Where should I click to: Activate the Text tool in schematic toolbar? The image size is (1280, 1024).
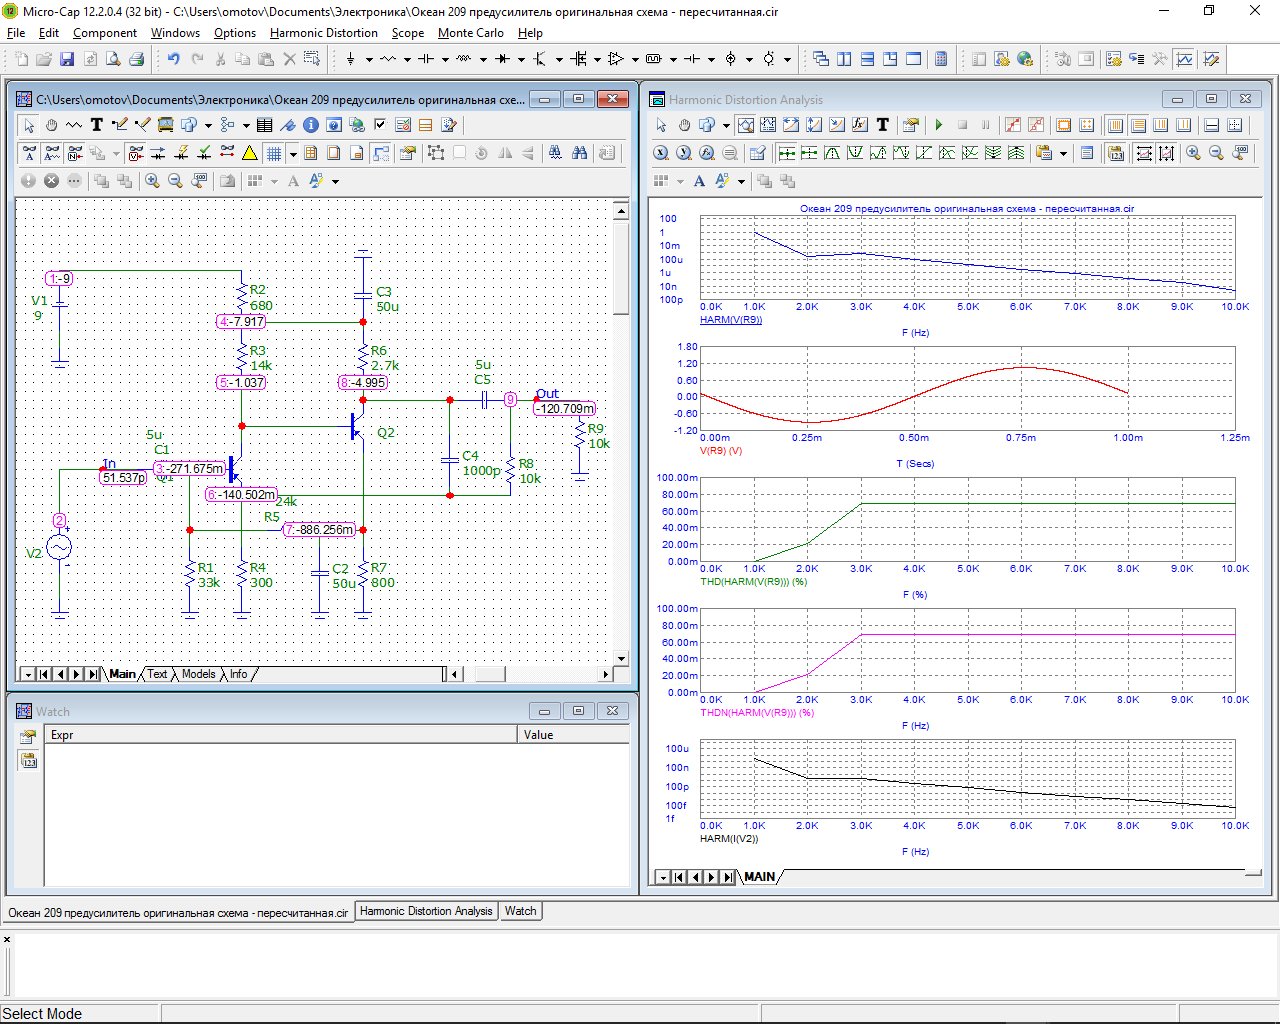(x=96, y=125)
